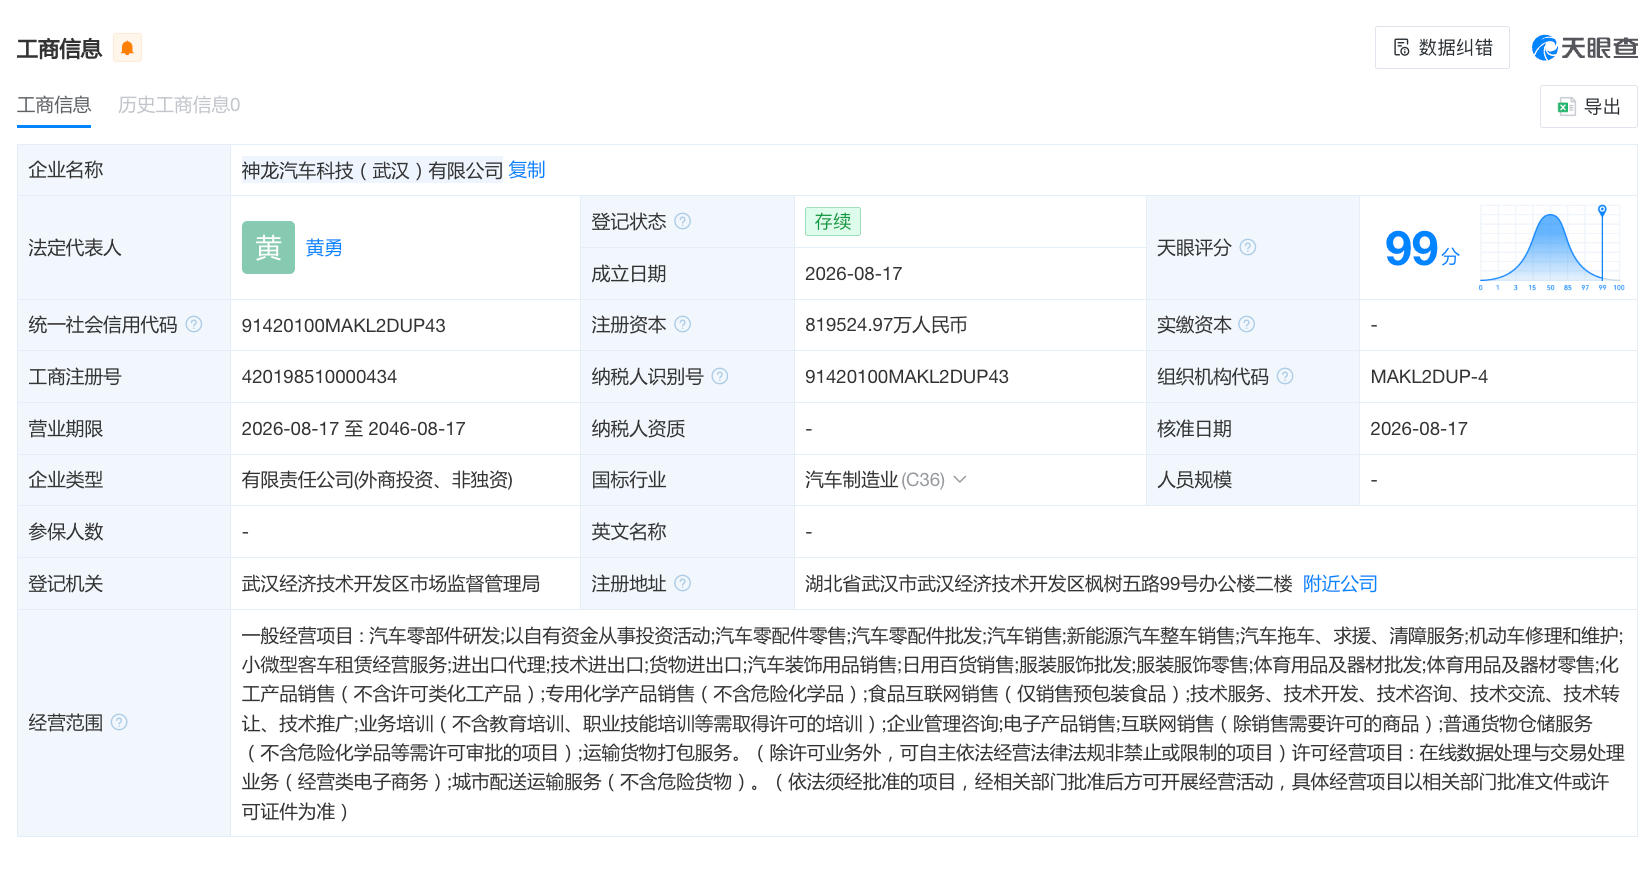The image size is (1652, 870).
Task: Click the 经营范围 business scope description text
Action: tap(932, 723)
